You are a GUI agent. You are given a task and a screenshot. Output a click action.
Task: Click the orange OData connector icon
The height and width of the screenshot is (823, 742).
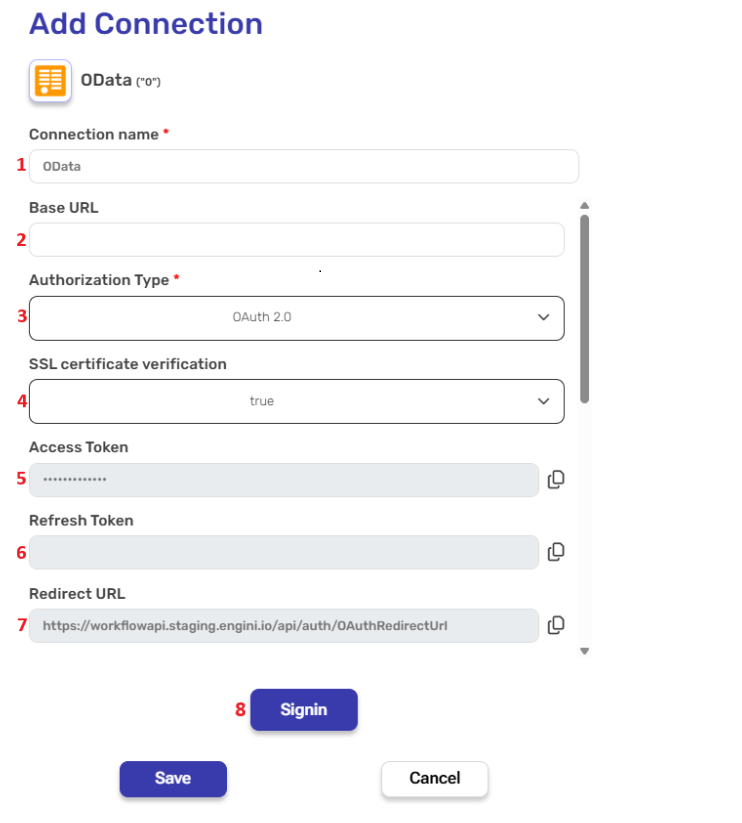[x=50, y=81]
